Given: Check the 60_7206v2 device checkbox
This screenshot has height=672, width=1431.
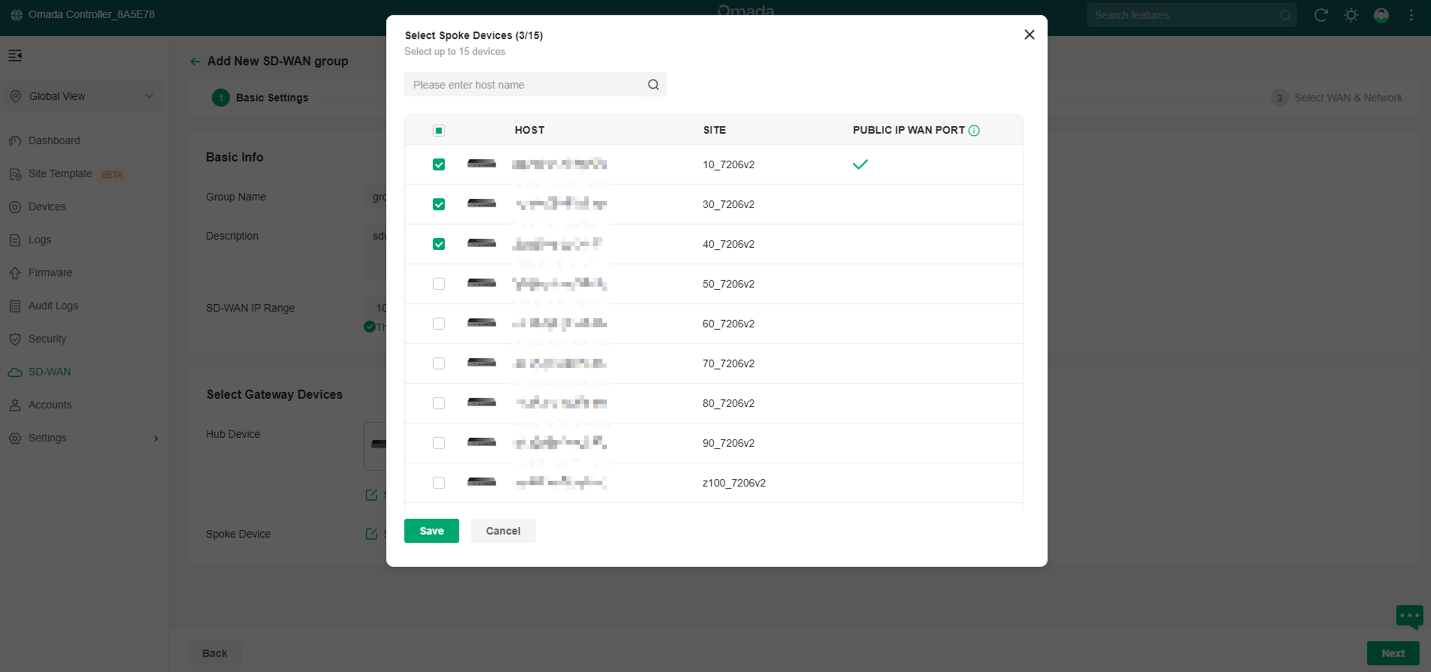Looking at the screenshot, I should [x=439, y=324].
